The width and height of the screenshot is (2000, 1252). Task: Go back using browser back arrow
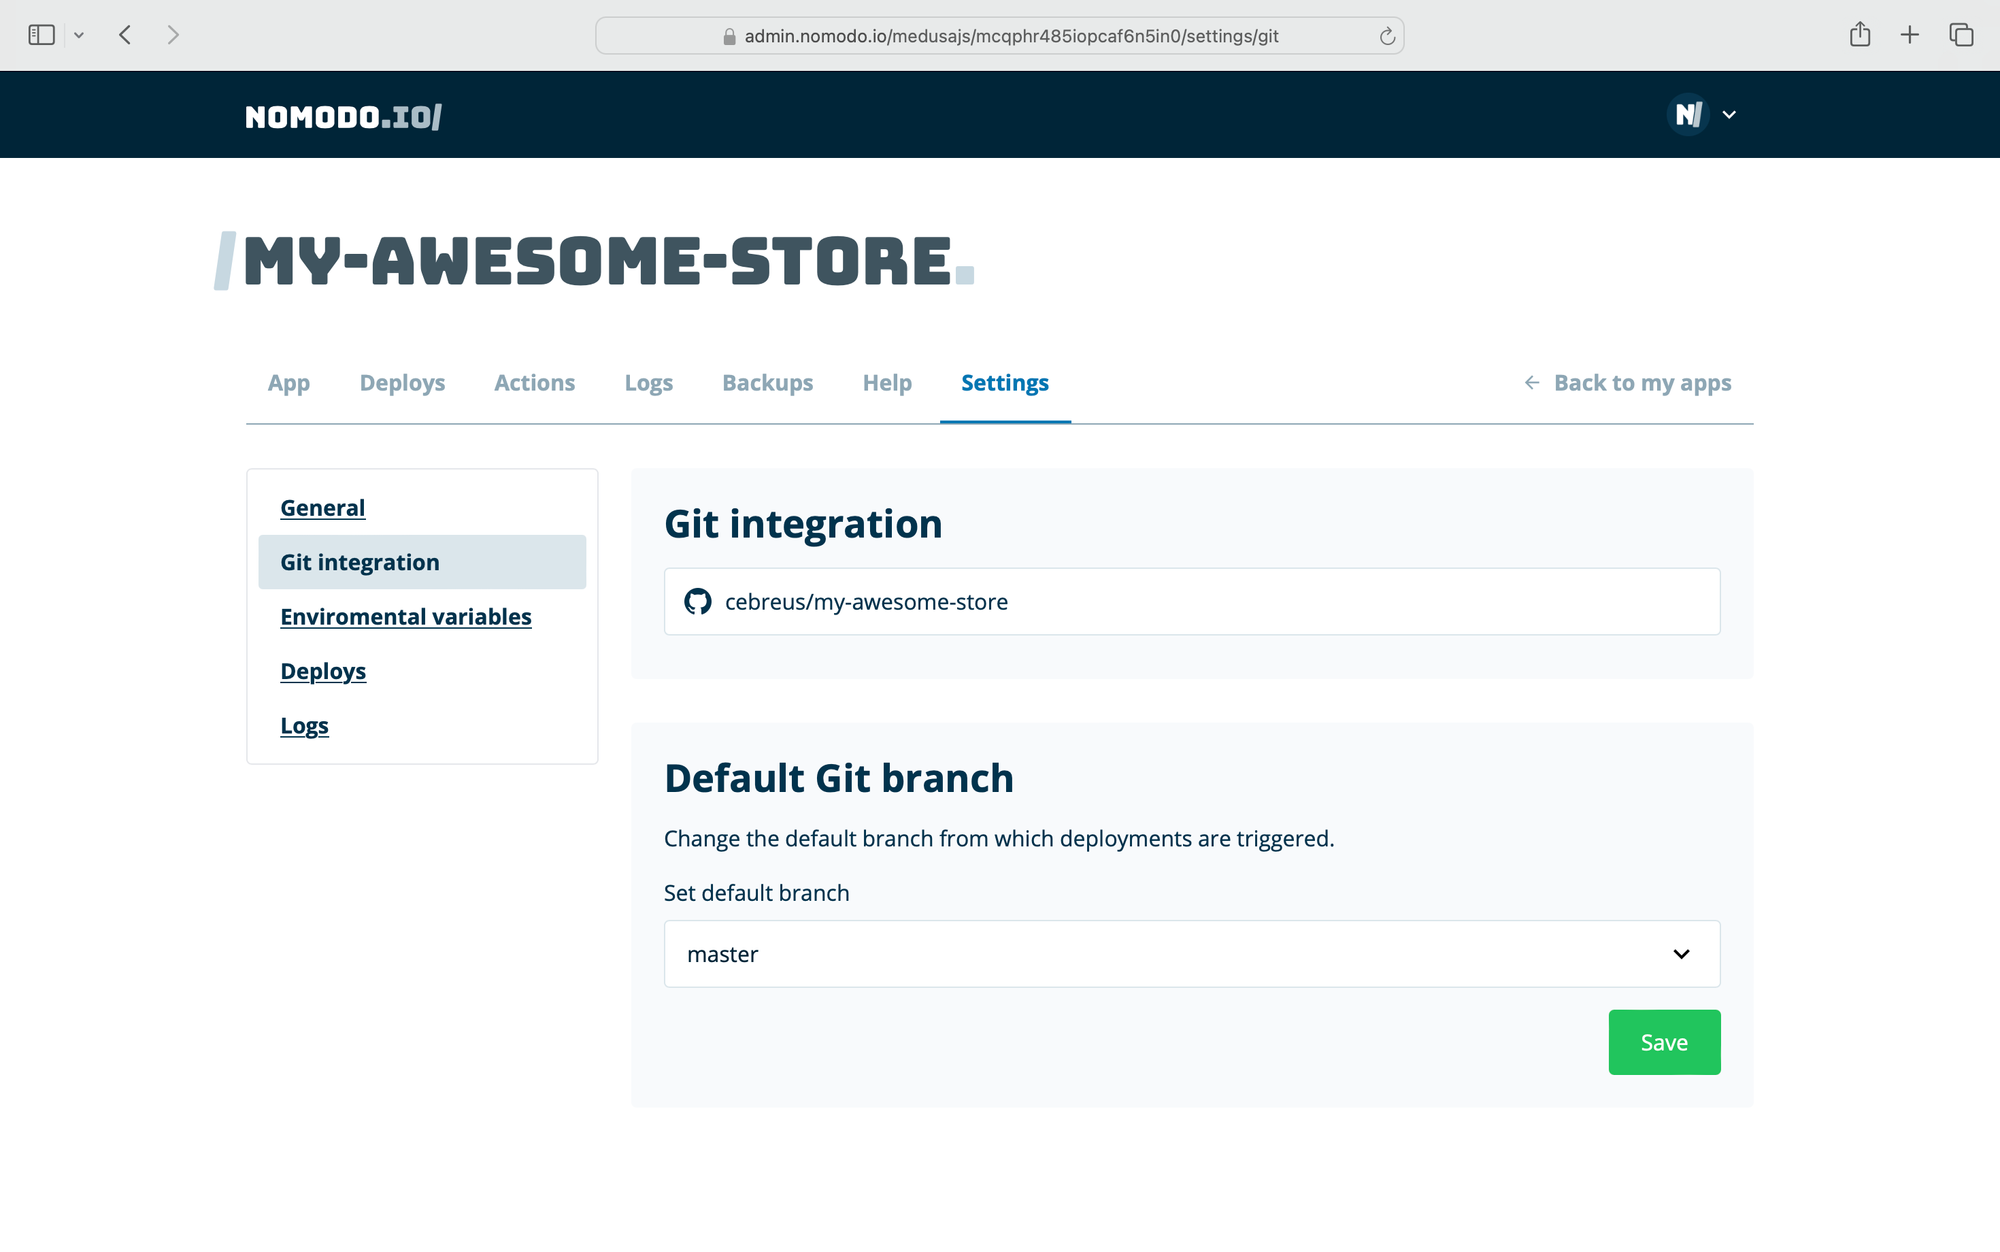(x=125, y=35)
